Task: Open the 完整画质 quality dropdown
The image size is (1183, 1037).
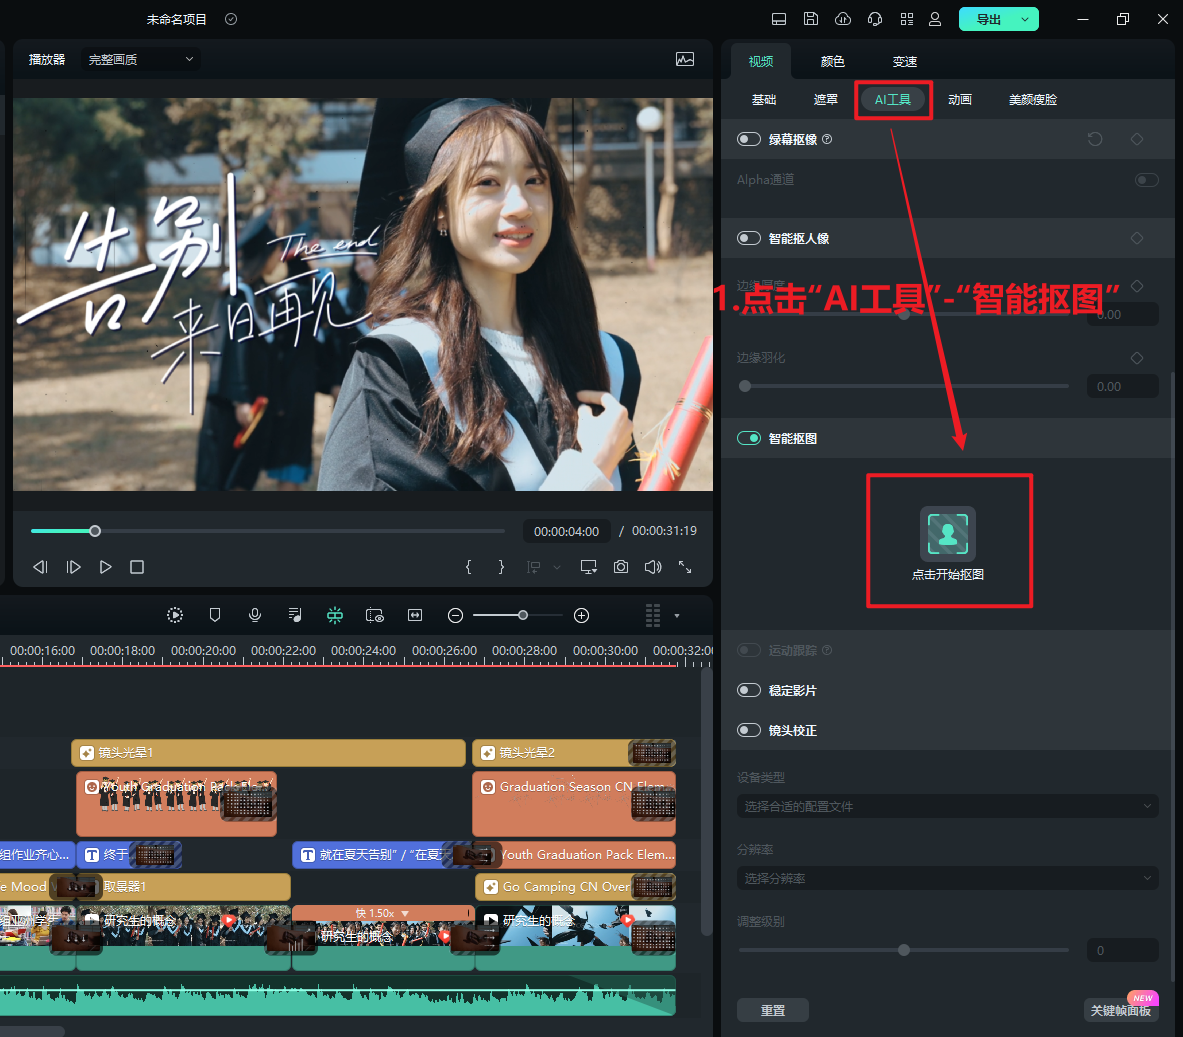Action: [x=140, y=59]
